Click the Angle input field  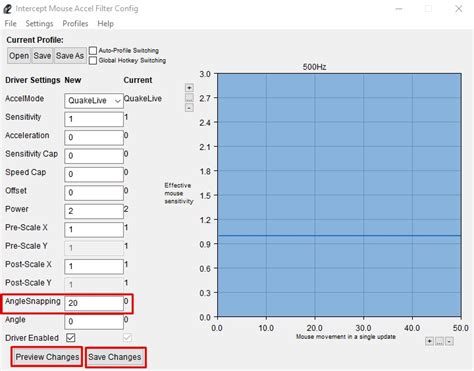point(94,321)
